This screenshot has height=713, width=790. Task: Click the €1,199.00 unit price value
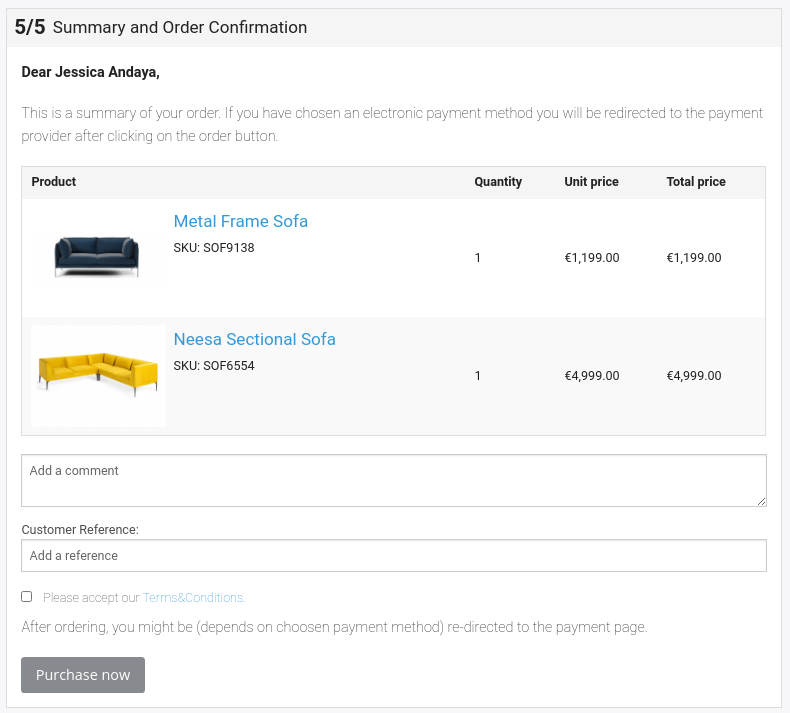click(591, 258)
